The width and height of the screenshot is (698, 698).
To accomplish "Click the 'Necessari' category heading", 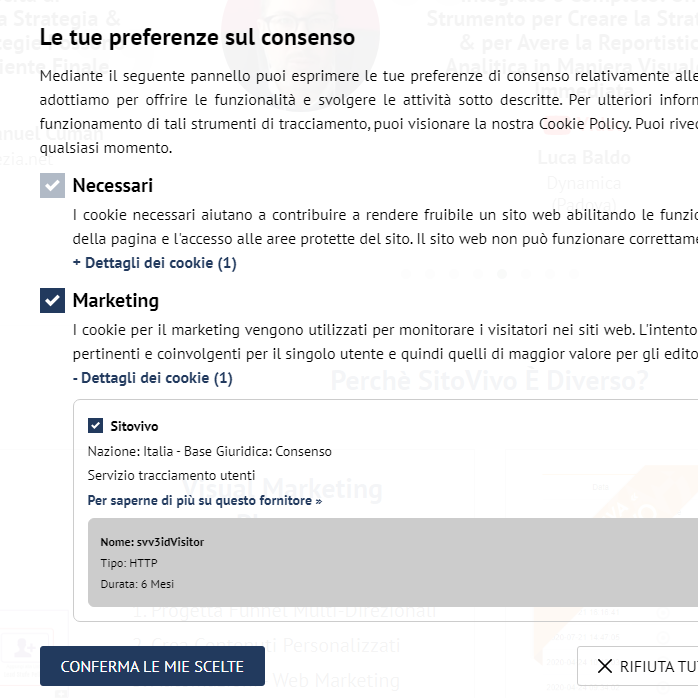I will tap(113, 186).
